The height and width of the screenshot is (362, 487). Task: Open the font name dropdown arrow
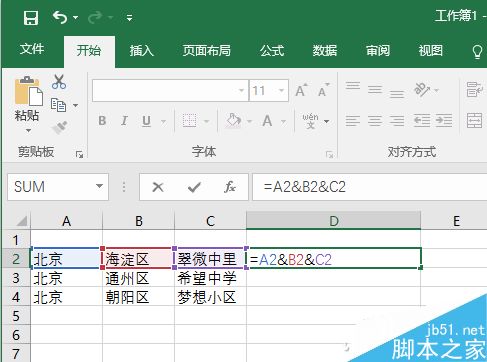click(x=241, y=90)
